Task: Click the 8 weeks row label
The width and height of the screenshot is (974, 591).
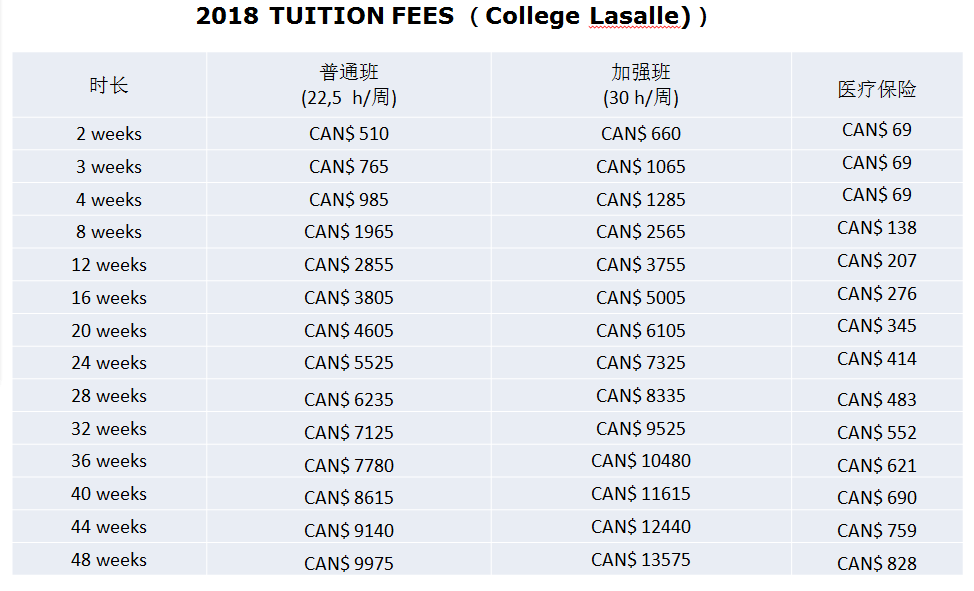Action: (x=109, y=232)
